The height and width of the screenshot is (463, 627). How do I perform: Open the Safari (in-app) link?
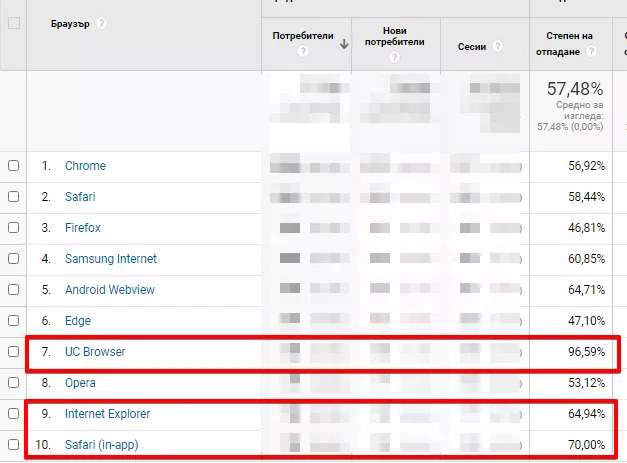[102, 445]
